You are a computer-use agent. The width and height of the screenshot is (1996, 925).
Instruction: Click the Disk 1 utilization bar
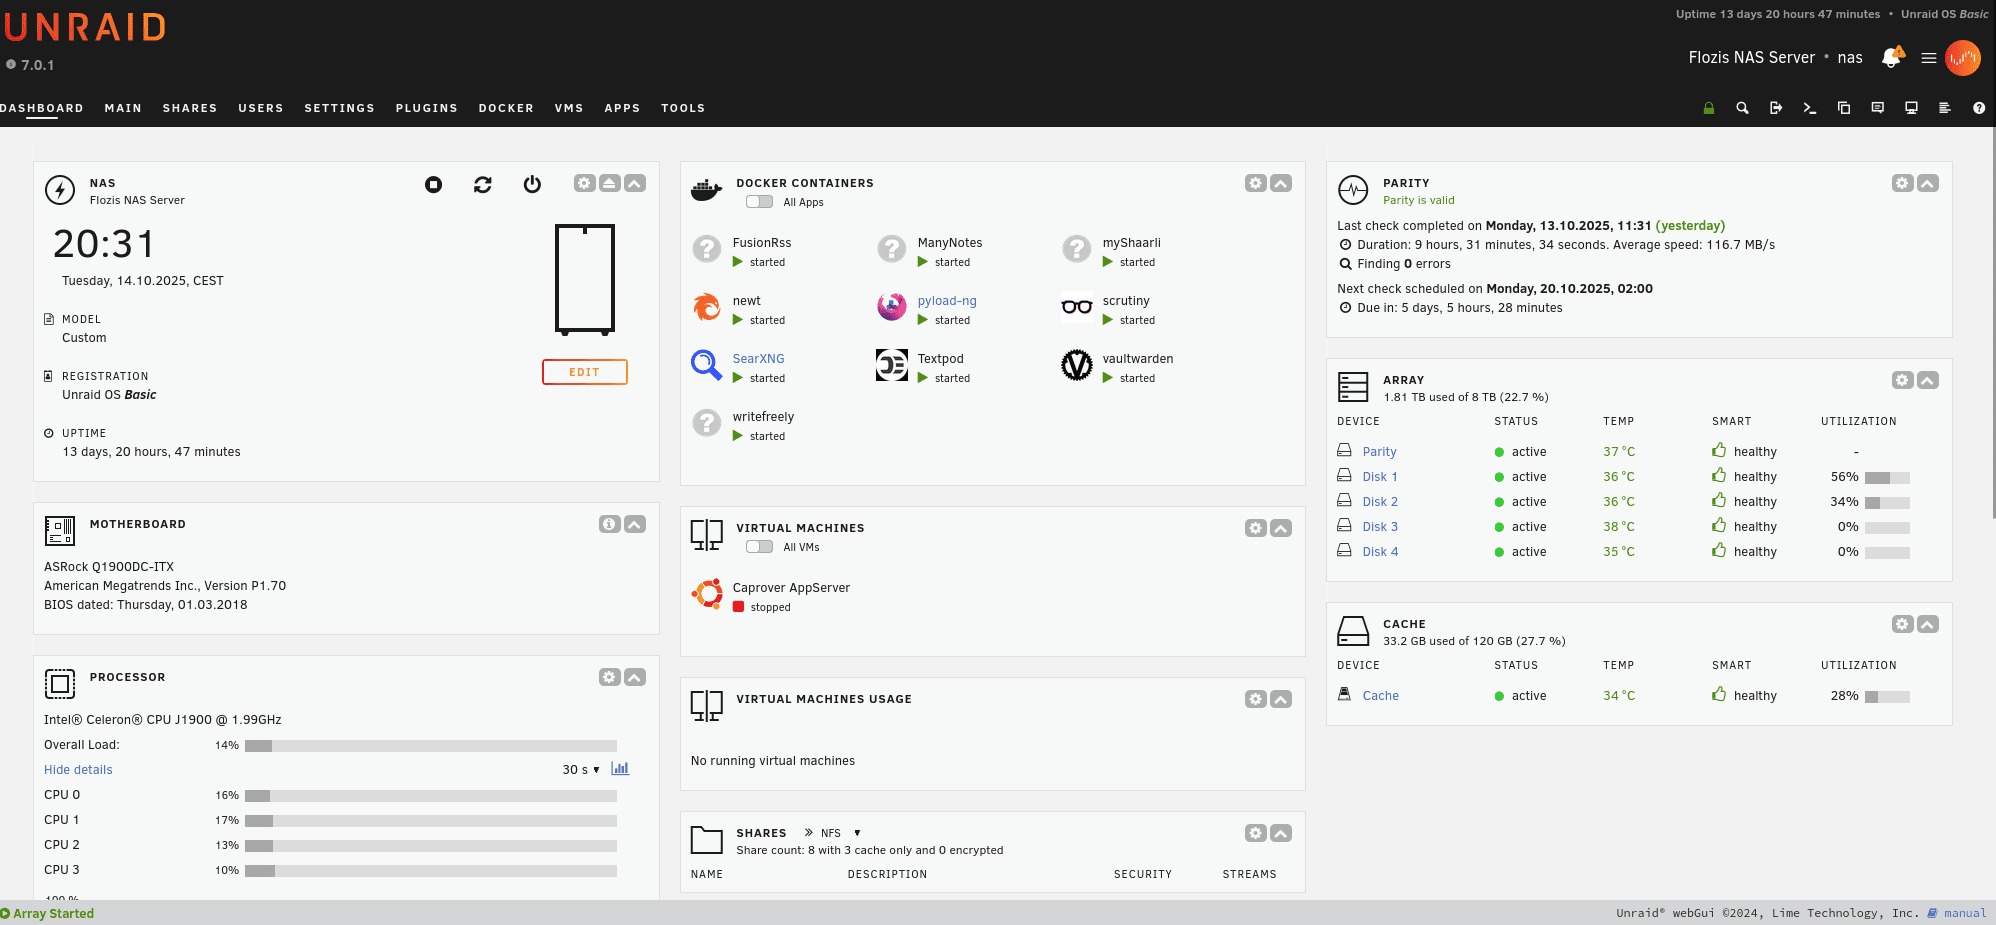point(1887,478)
